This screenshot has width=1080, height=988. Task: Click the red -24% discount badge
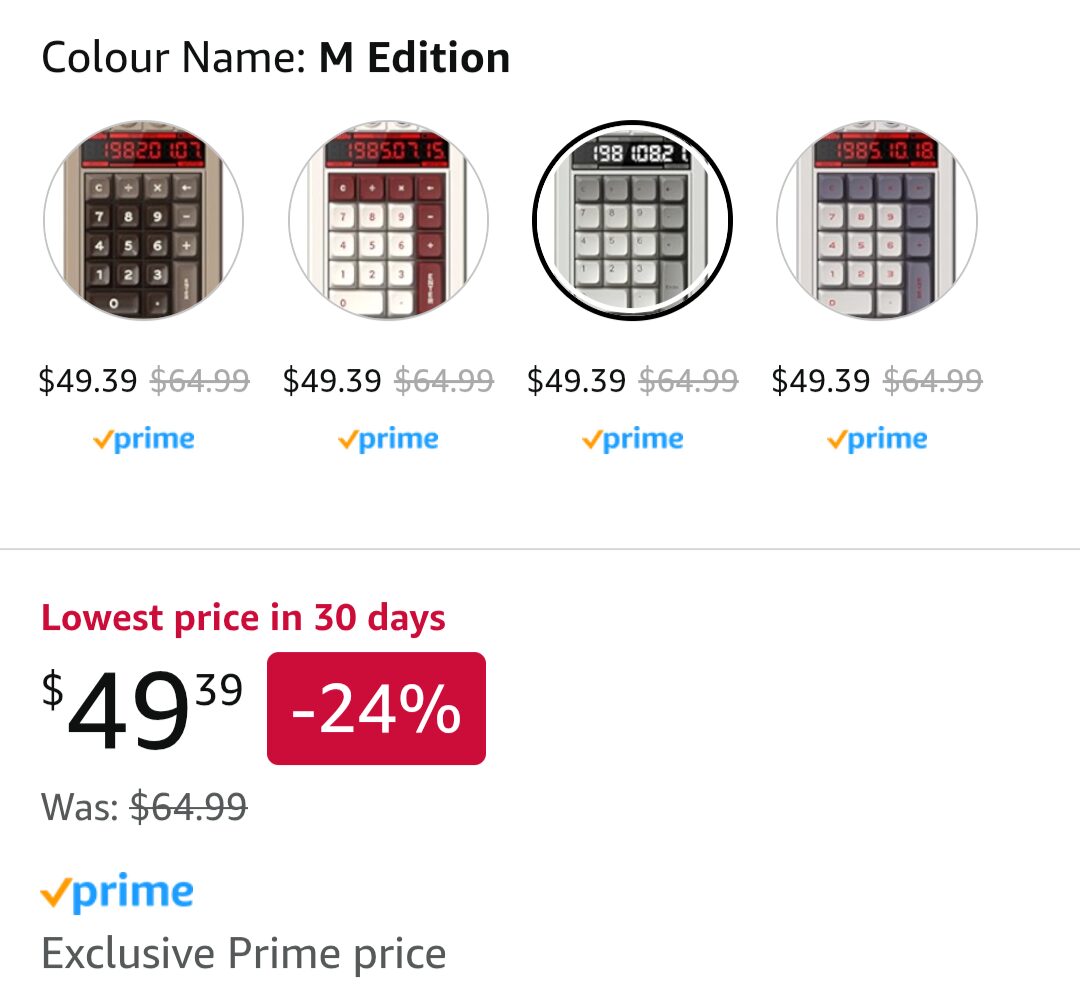pos(375,708)
